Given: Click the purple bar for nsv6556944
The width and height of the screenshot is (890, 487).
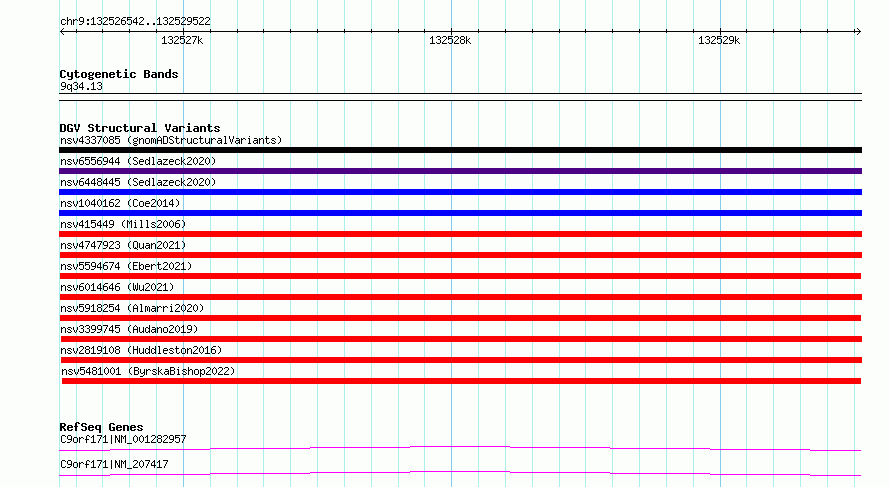Looking at the screenshot, I should tap(460, 171).
